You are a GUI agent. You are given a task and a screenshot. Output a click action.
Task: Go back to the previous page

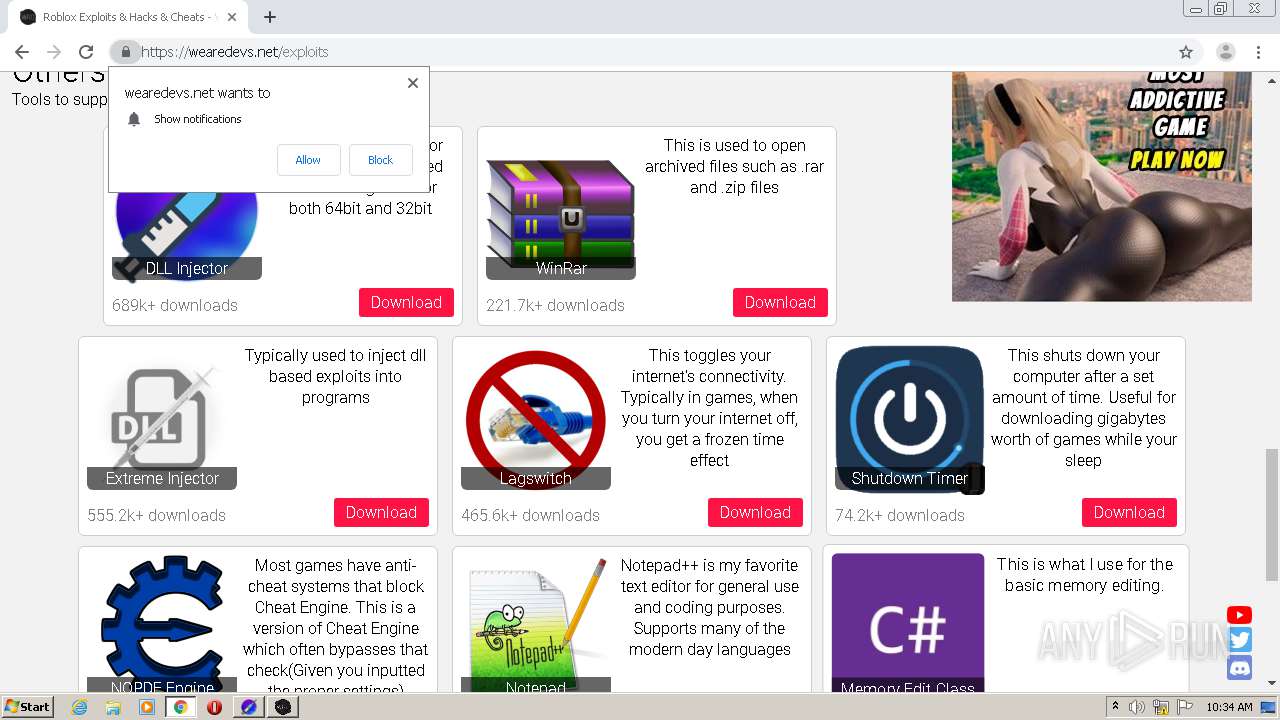tap(22, 52)
